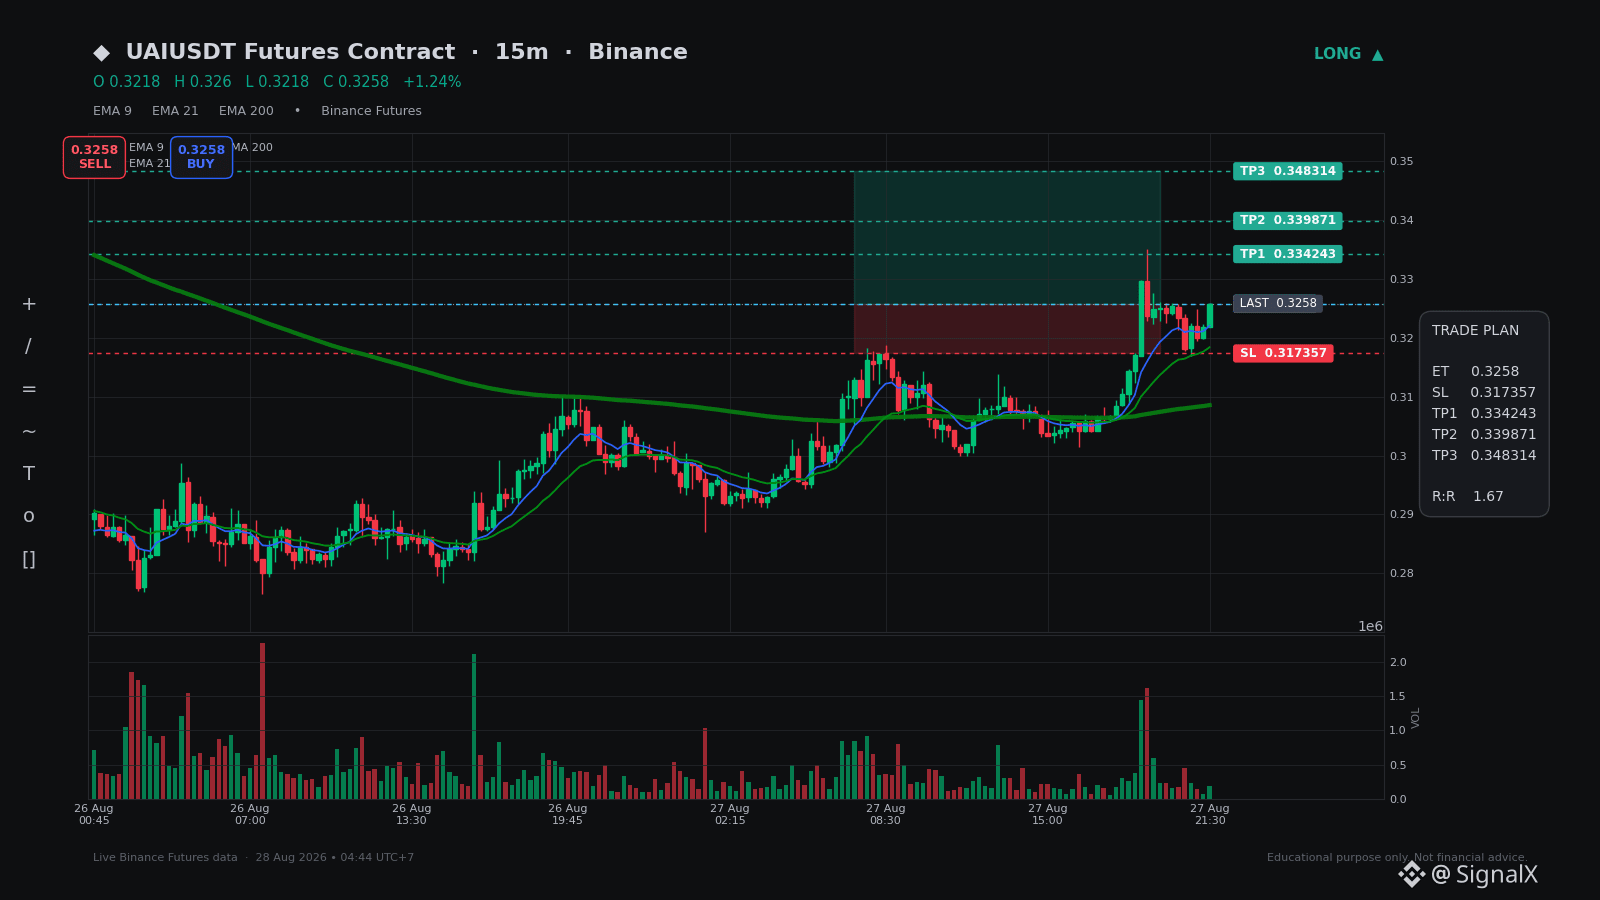This screenshot has height=900, width=1600.
Task: Click the low value L 0.3218
Action: pos(277,82)
